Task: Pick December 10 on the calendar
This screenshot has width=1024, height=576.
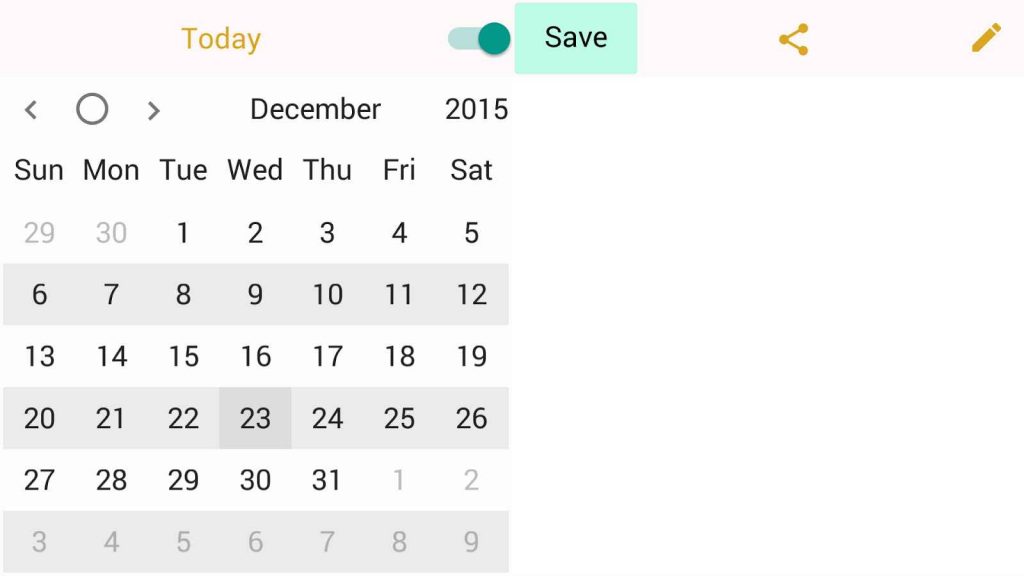Action: pyautogui.click(x=327, y=295)
